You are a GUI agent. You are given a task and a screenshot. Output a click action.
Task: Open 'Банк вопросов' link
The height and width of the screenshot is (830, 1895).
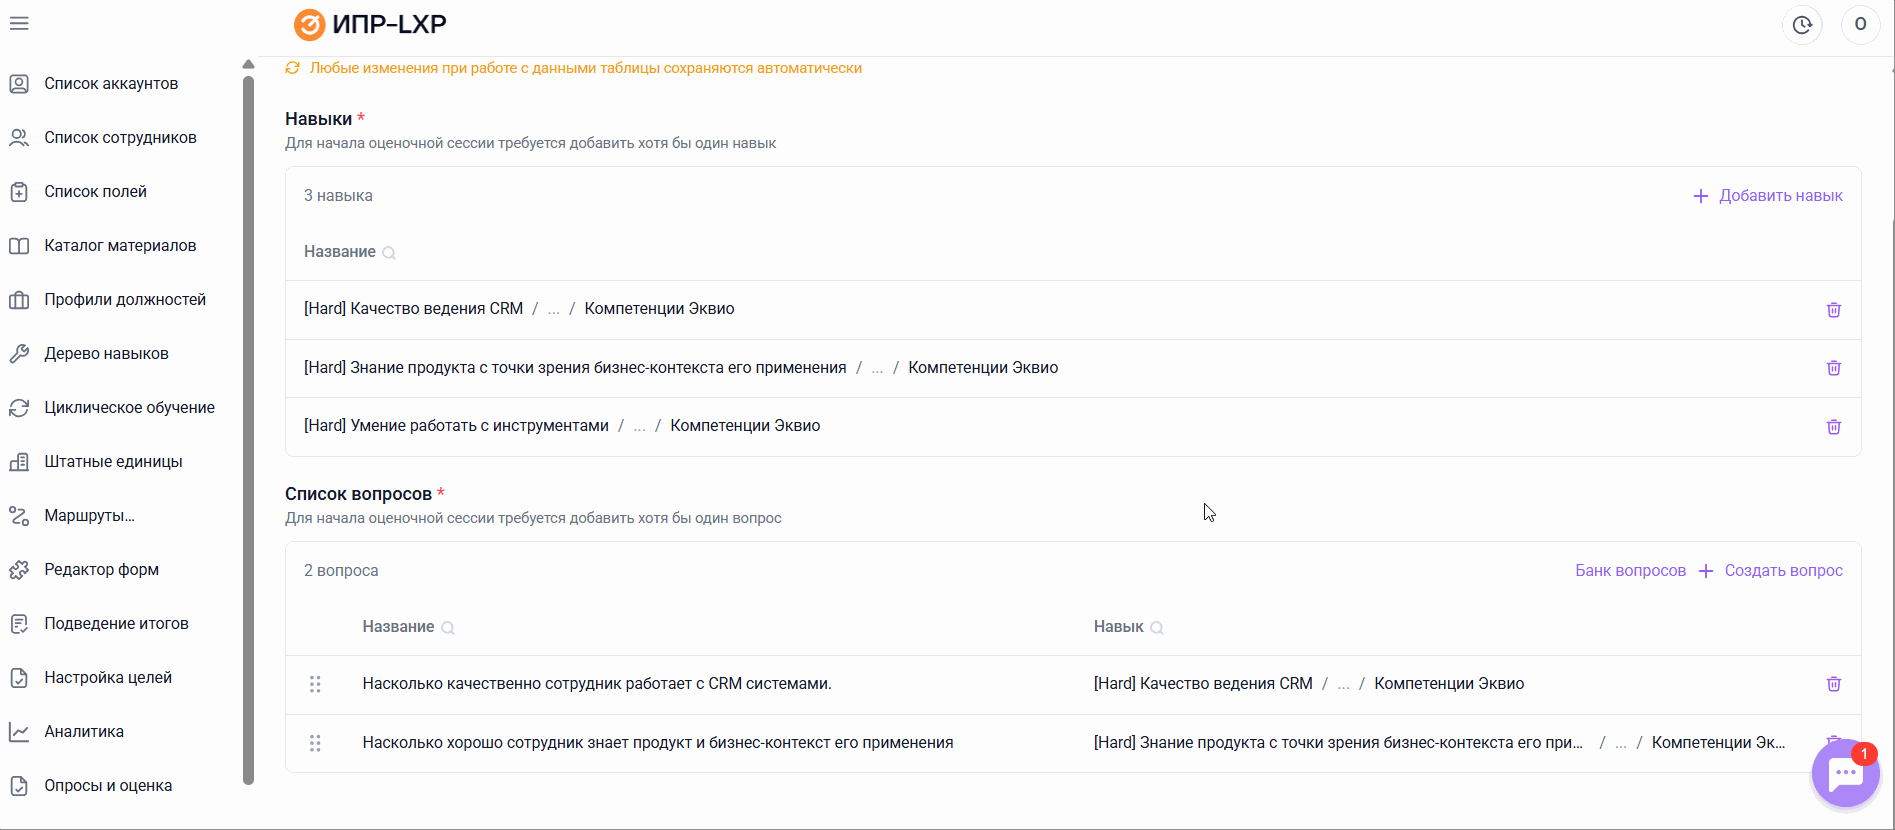click(1630, 571)
